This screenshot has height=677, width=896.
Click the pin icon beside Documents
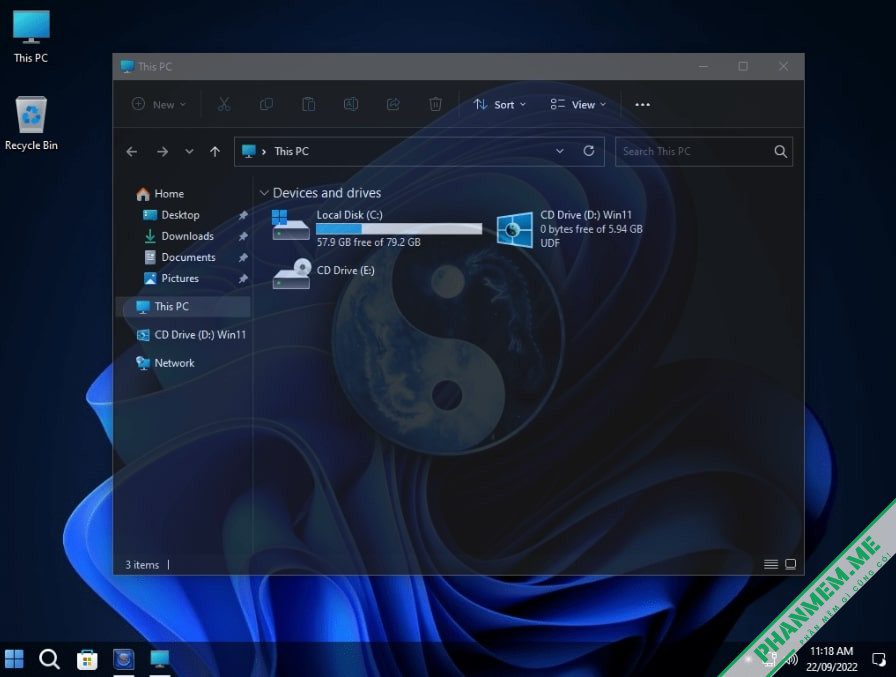tap(243, 258)
